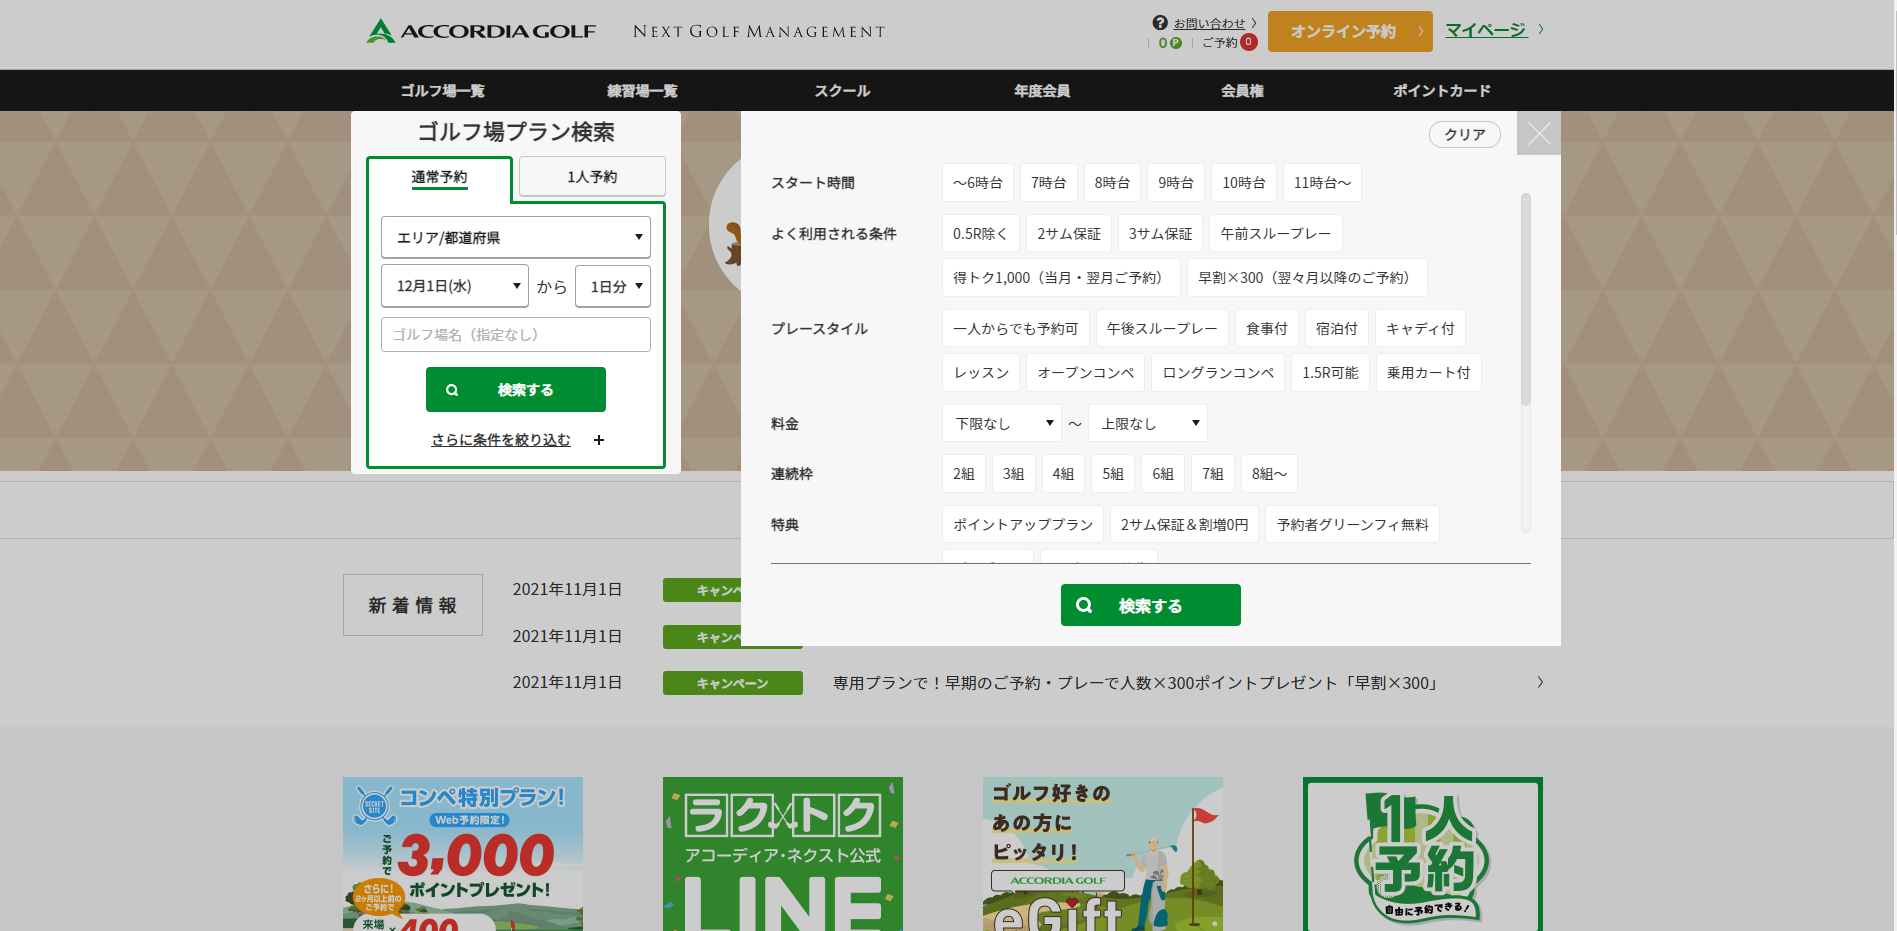Expand the 1日分 duration dropdown

pos(613,286)
